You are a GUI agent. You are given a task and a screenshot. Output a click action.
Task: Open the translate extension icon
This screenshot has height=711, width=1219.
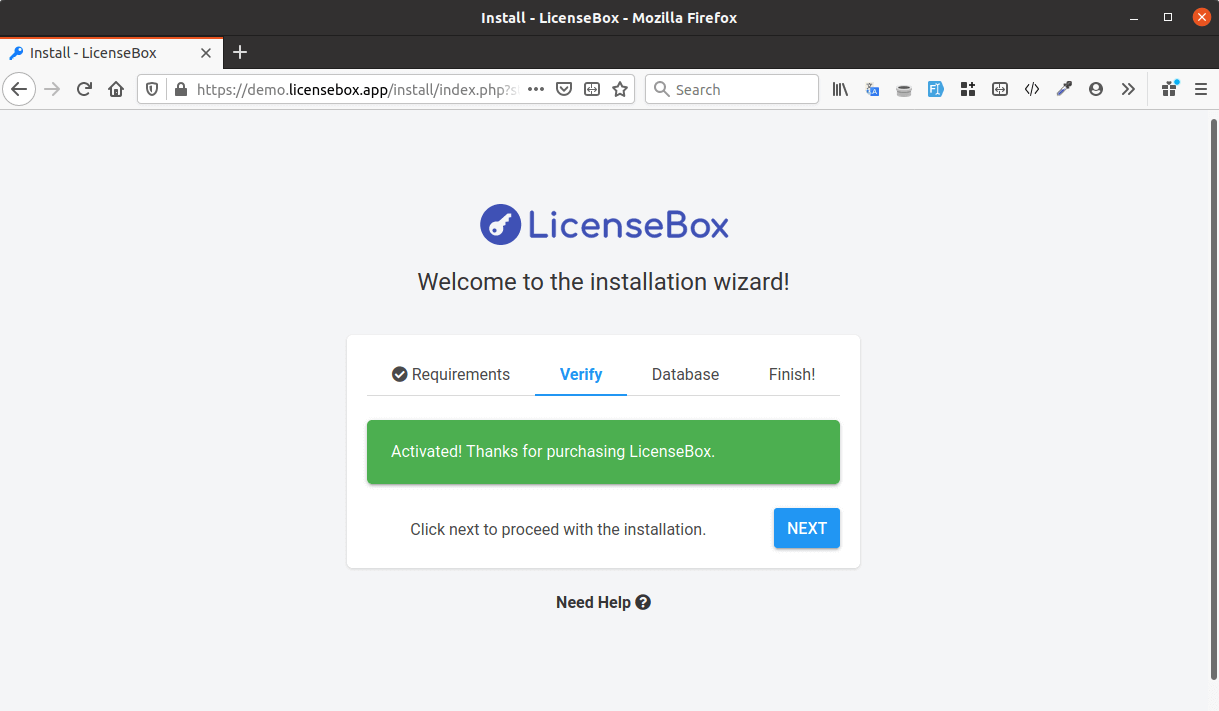(872, 89)
